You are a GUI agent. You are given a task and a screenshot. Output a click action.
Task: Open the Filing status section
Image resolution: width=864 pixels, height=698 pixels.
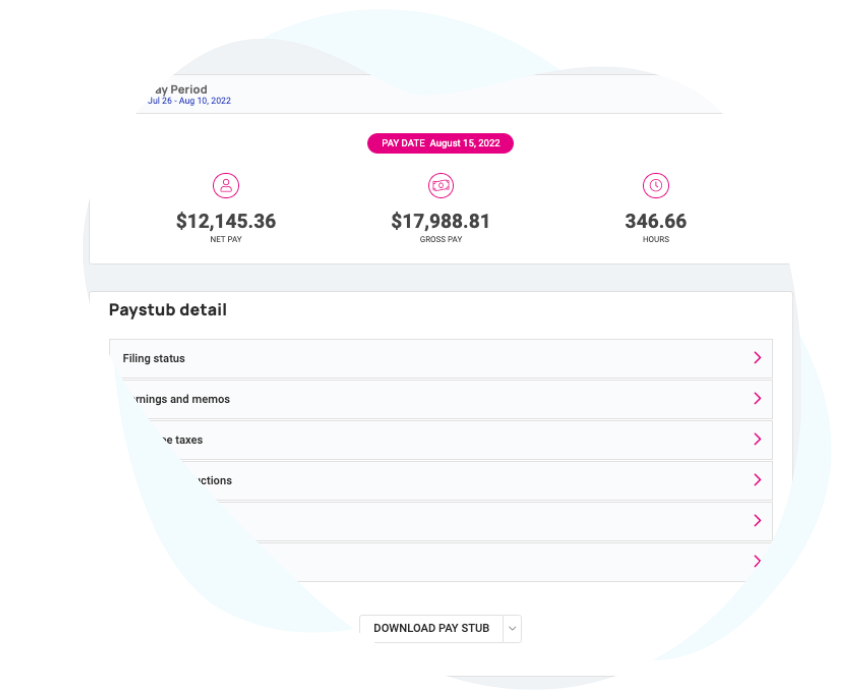441,358
